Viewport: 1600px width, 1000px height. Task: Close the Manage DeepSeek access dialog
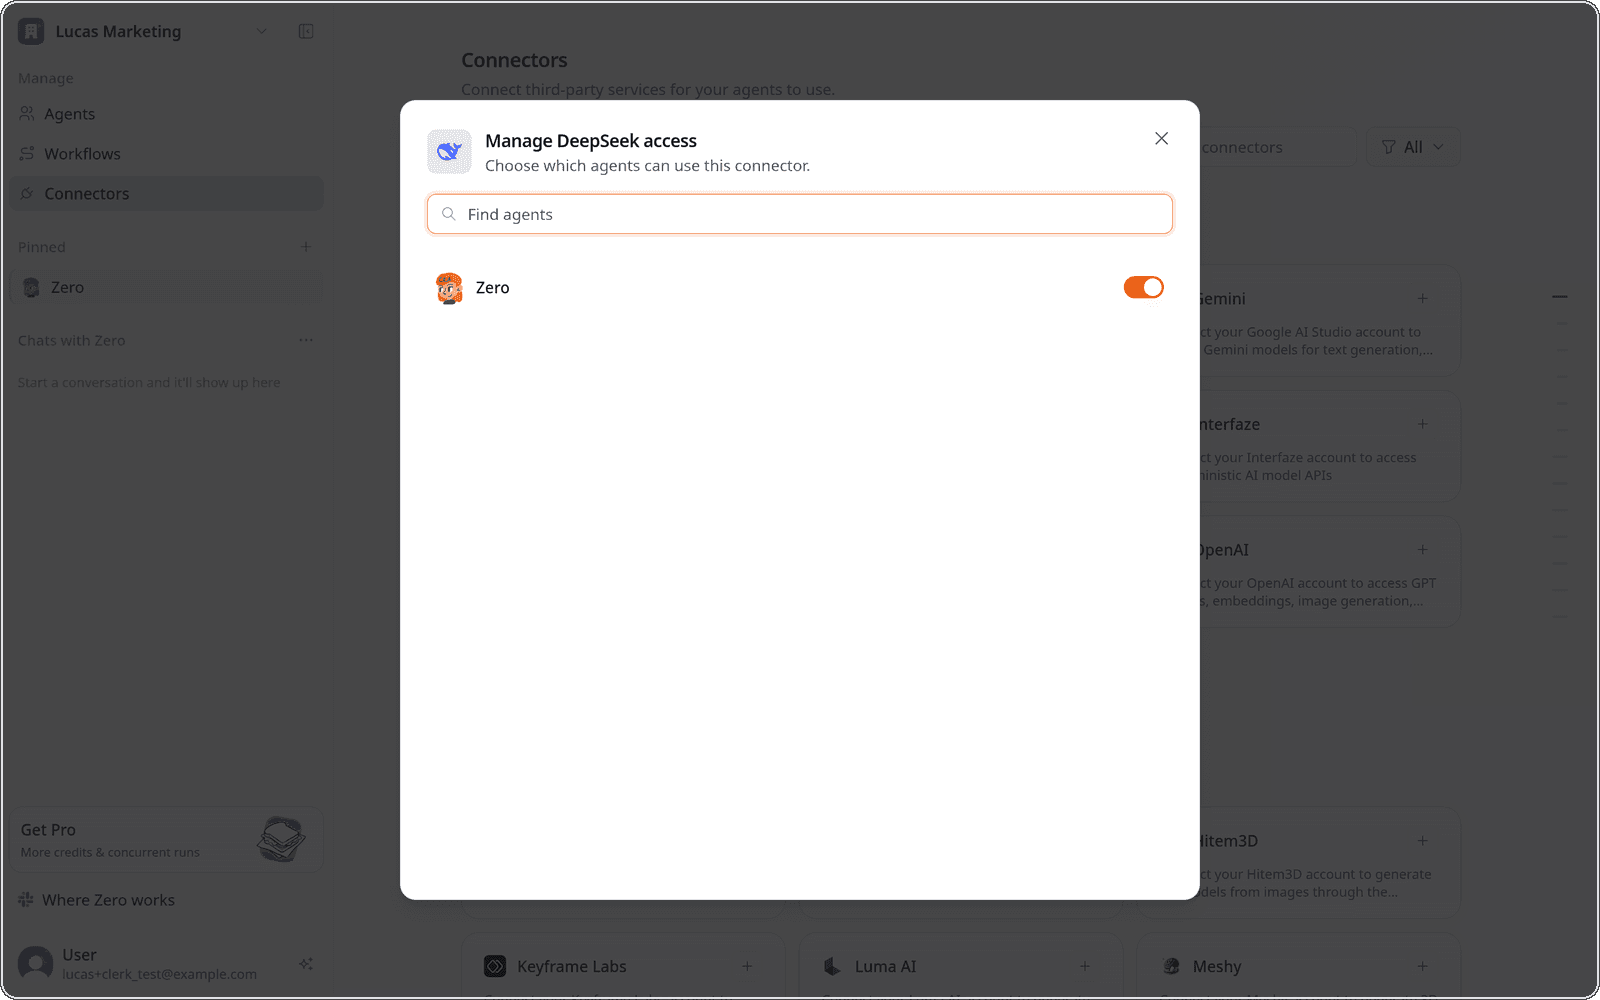tap(1161, 138)
